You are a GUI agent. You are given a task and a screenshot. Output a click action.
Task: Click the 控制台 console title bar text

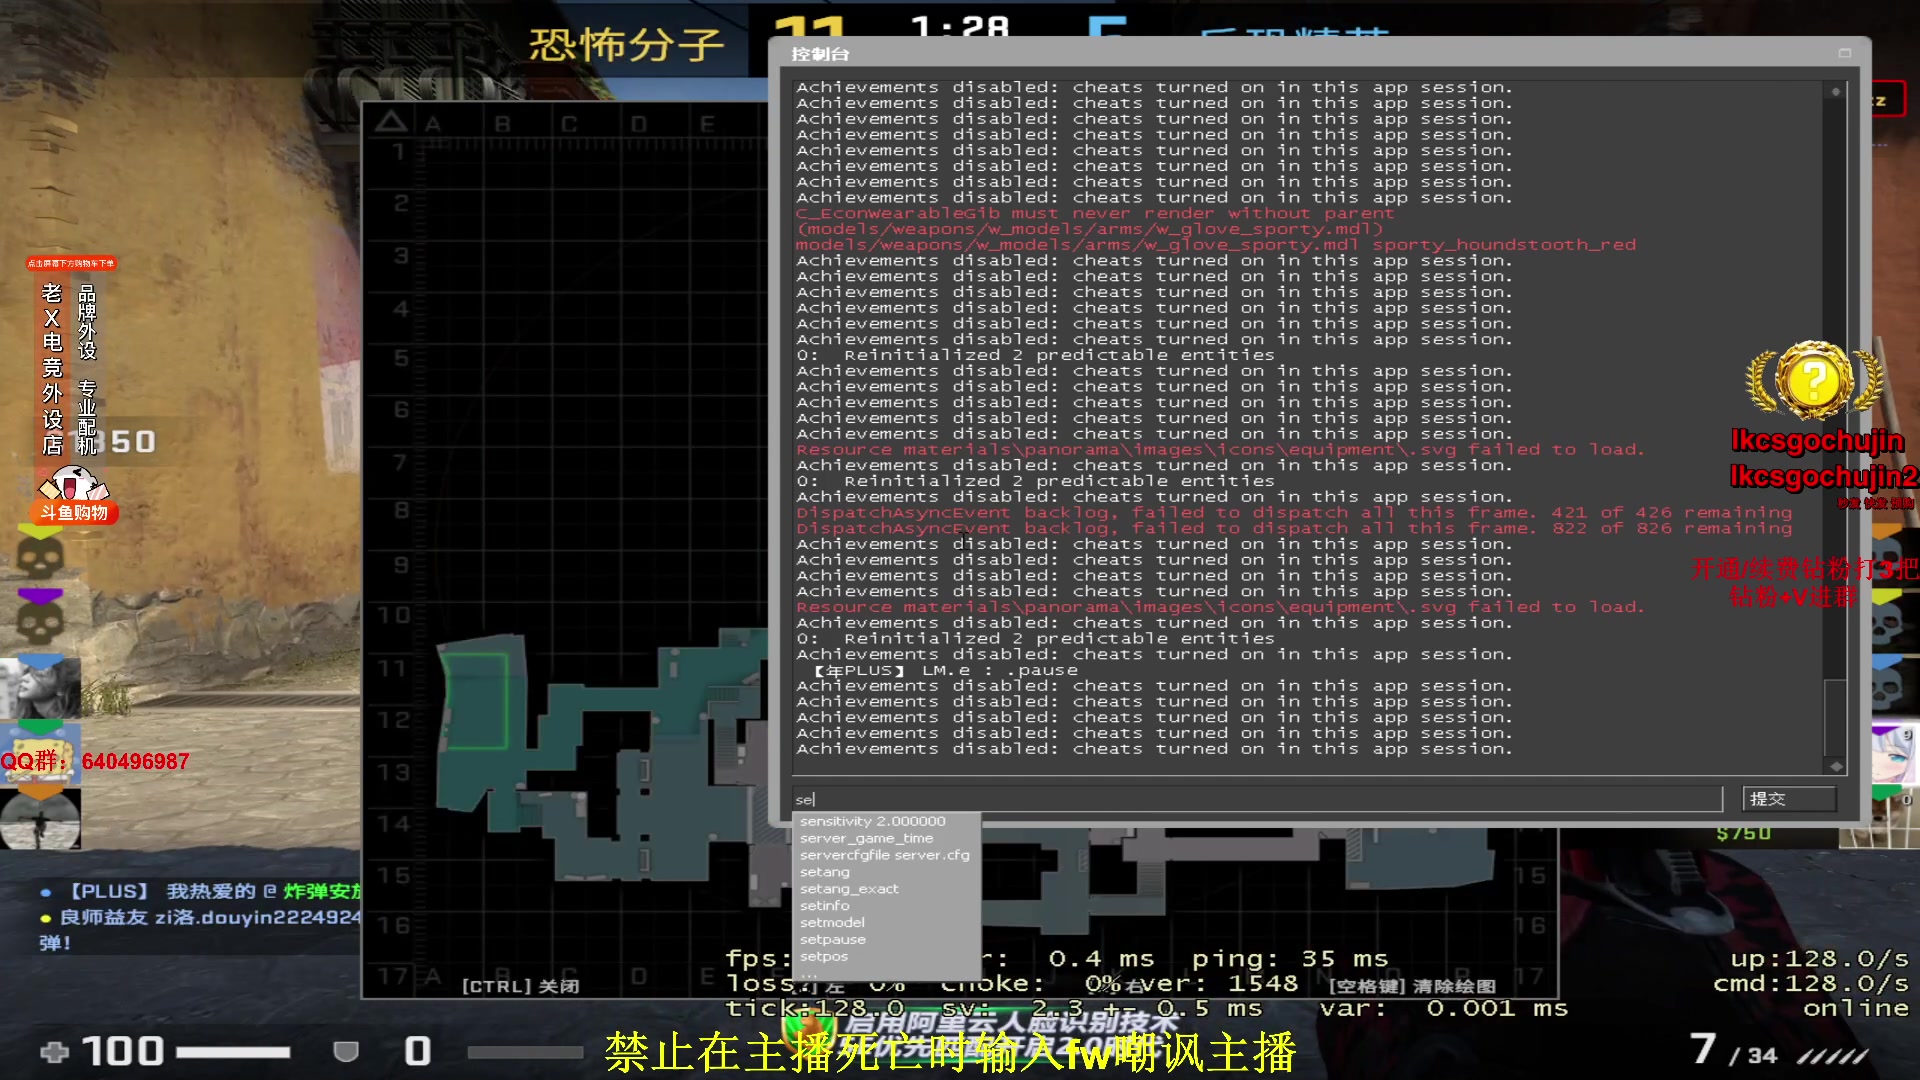[820, 54]
